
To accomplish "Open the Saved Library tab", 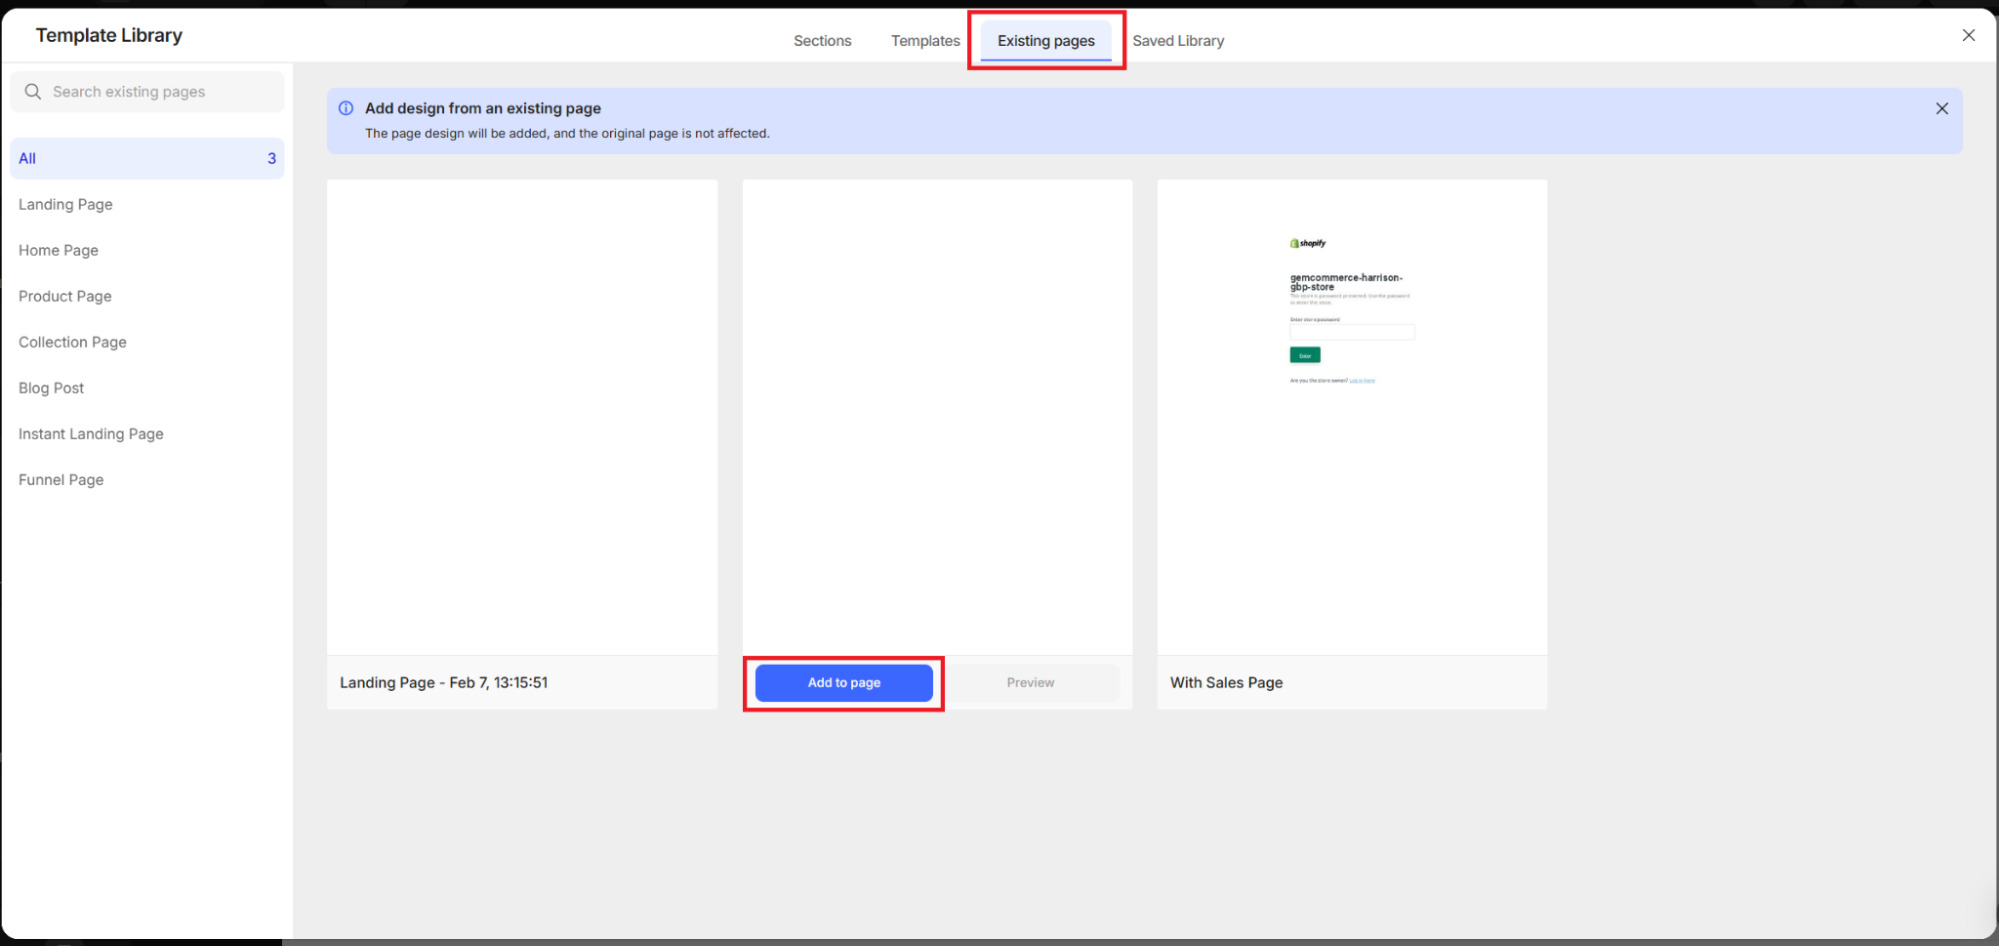I will point(1178,40).
